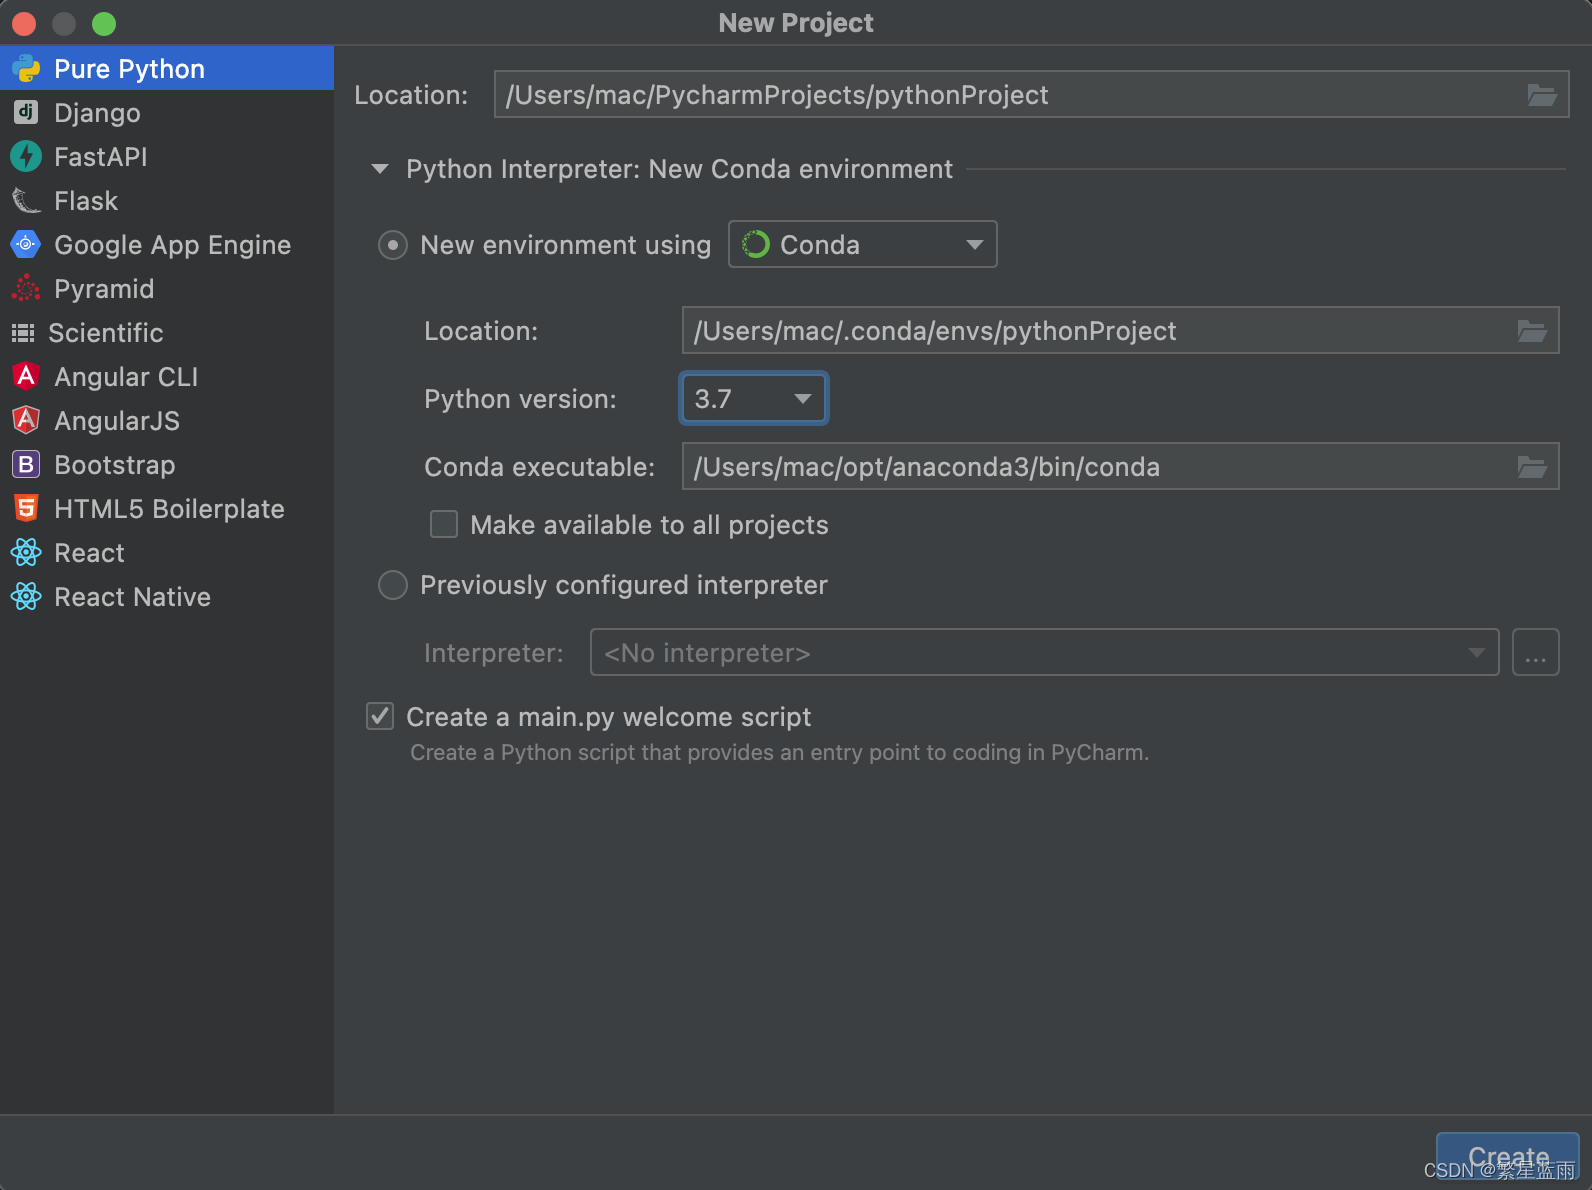Select Angular CLI project type
The image size is (1592, 1190).
click(x=167, y=376)
